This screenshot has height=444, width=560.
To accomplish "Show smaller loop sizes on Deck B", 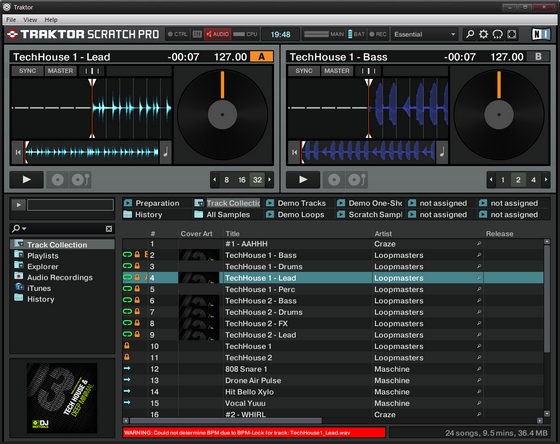I will point(491,180).
